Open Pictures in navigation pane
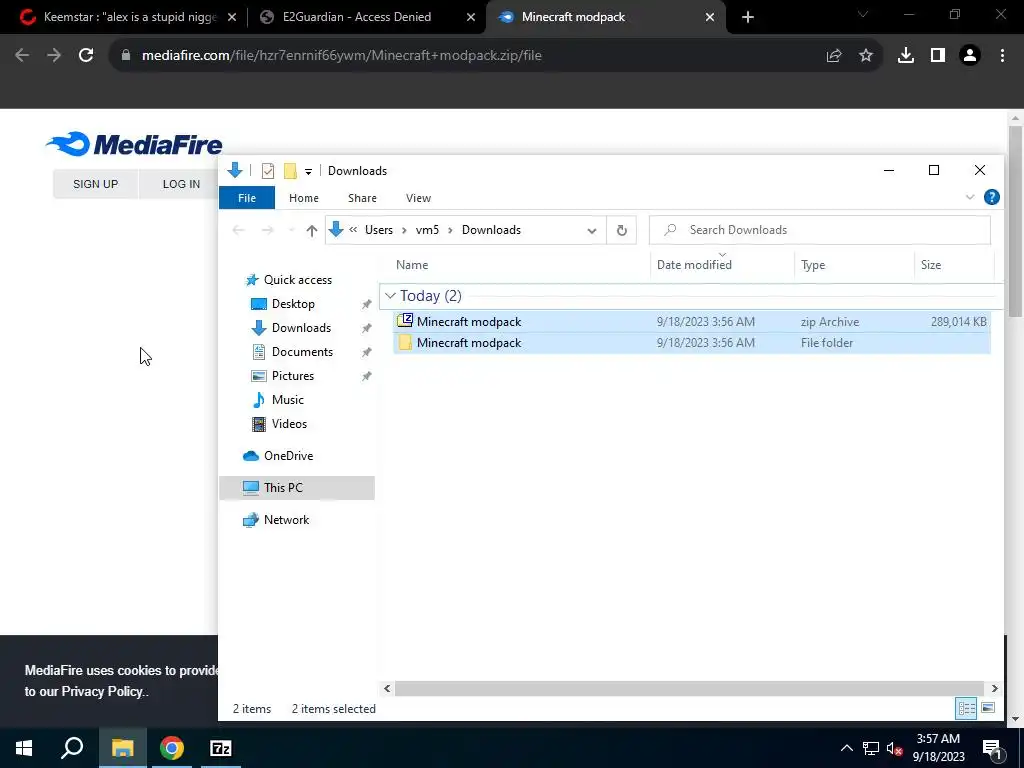The width and height of the screenshot is (1024, 768). (293, 376)
